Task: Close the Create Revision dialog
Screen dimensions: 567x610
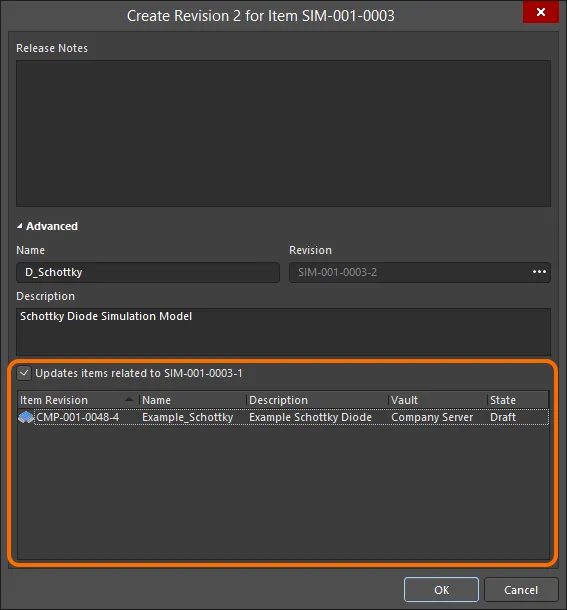Action: (541, 12)
